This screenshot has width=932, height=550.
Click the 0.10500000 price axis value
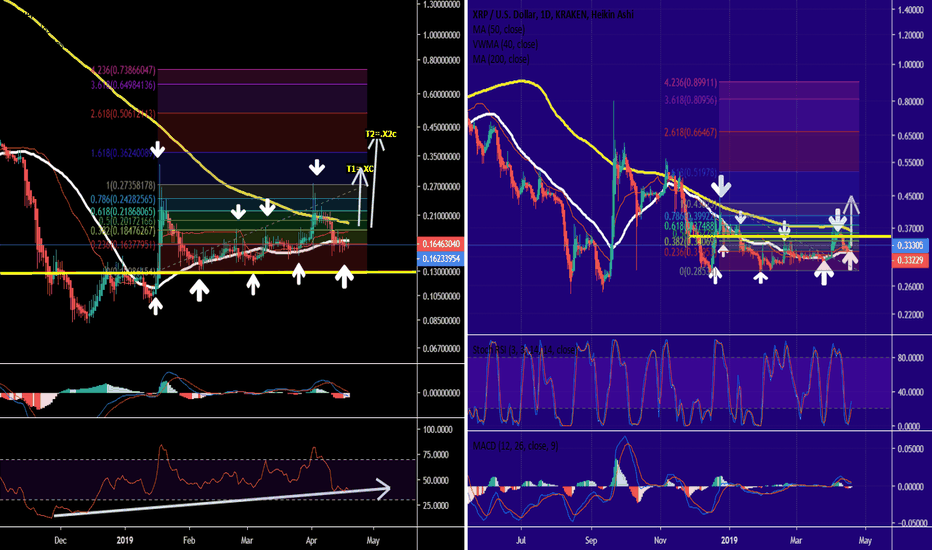pos(442,296)
